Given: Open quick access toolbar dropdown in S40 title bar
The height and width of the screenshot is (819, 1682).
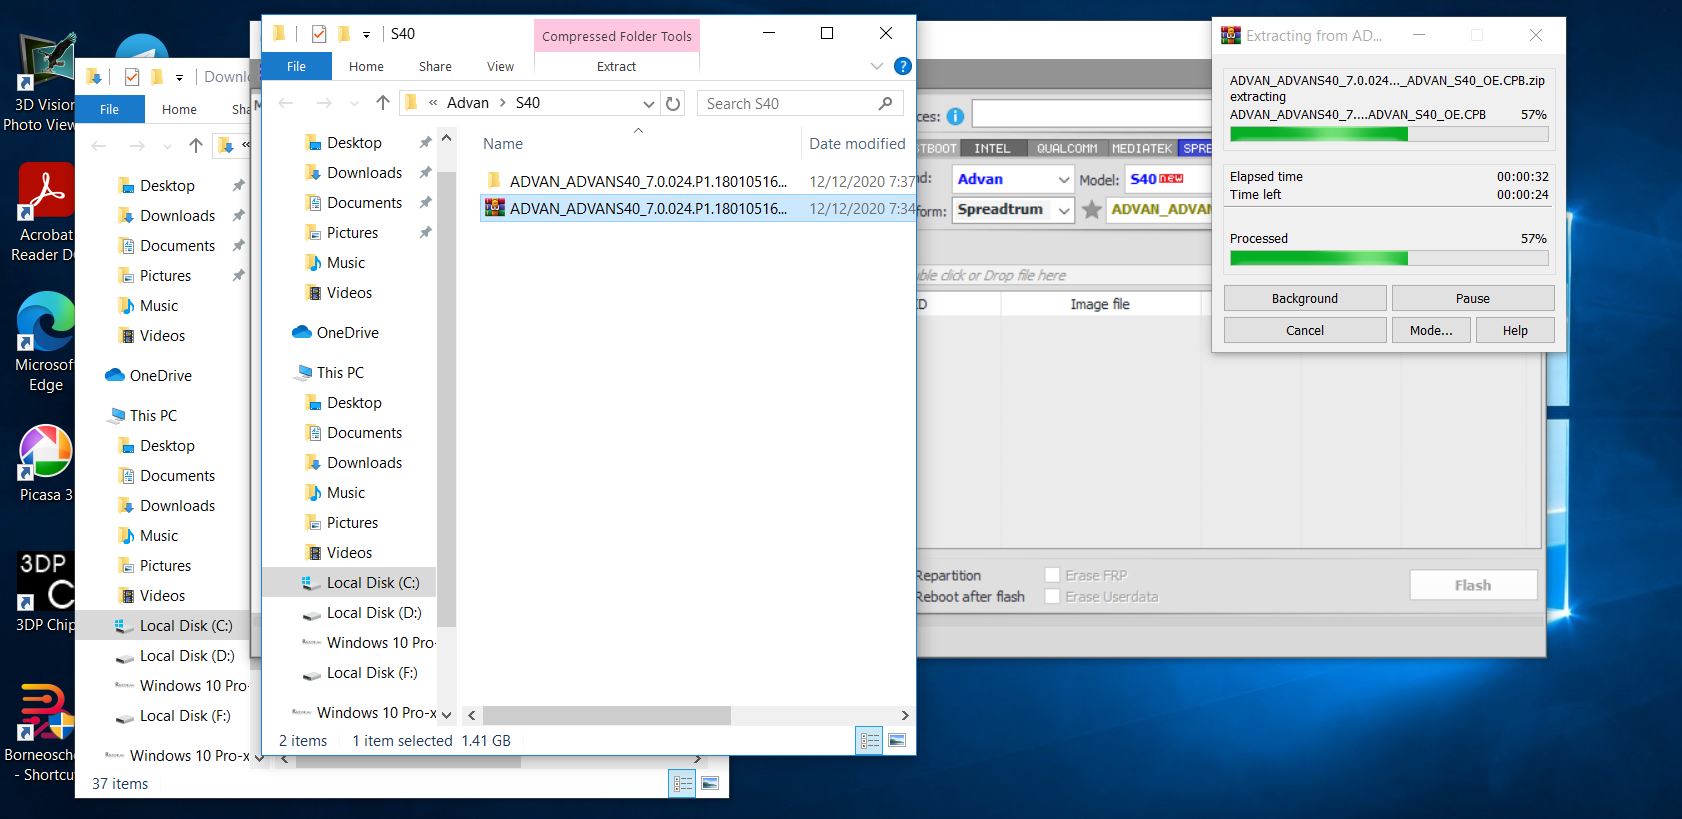Looking at the screenshot, I should point(366,35).
